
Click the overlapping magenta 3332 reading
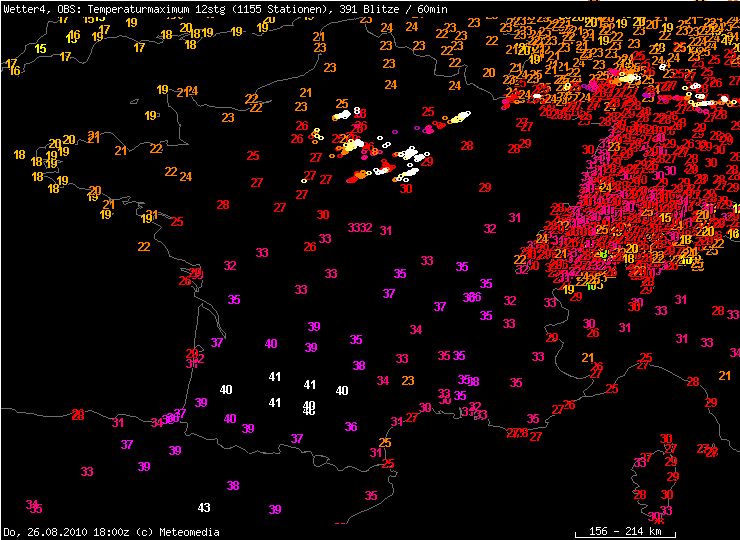click(360, 228)
